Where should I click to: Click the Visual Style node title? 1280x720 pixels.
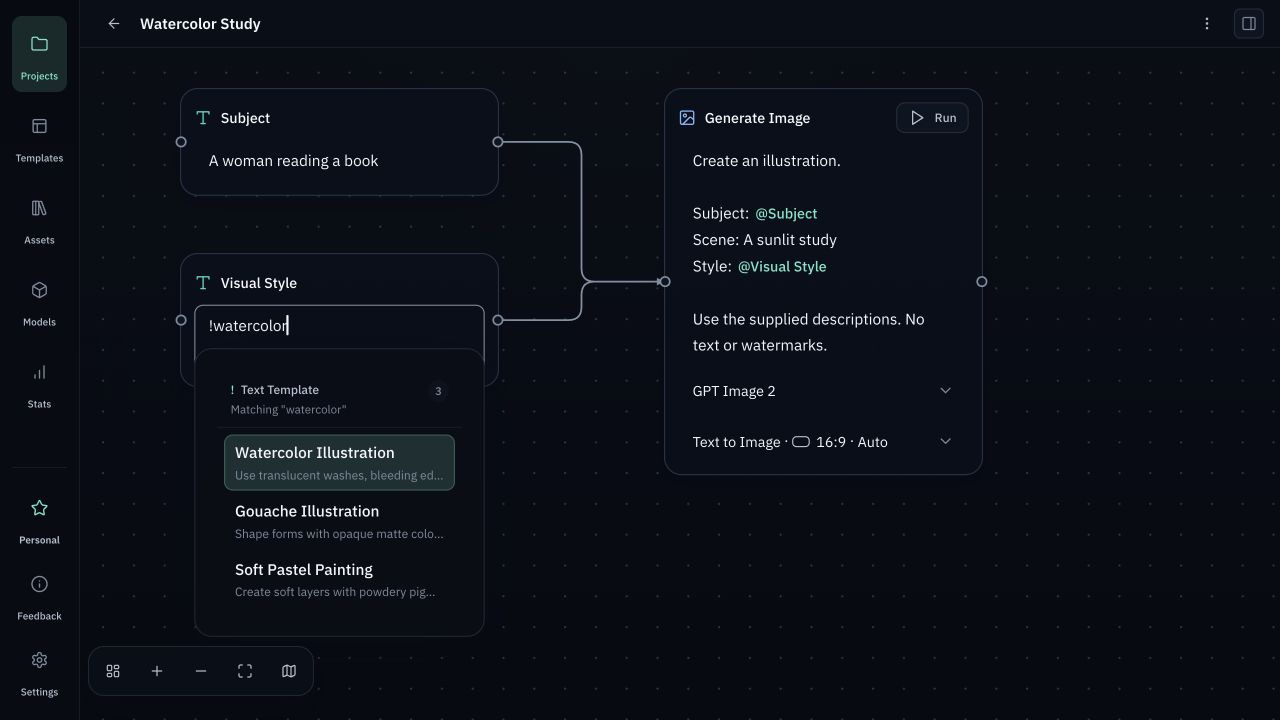[x=258, y=283]
